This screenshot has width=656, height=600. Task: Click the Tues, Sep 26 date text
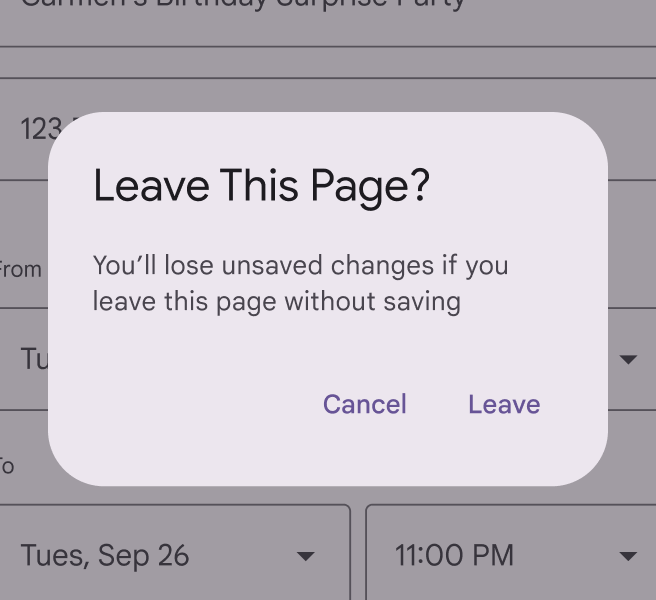pos(105,556)
